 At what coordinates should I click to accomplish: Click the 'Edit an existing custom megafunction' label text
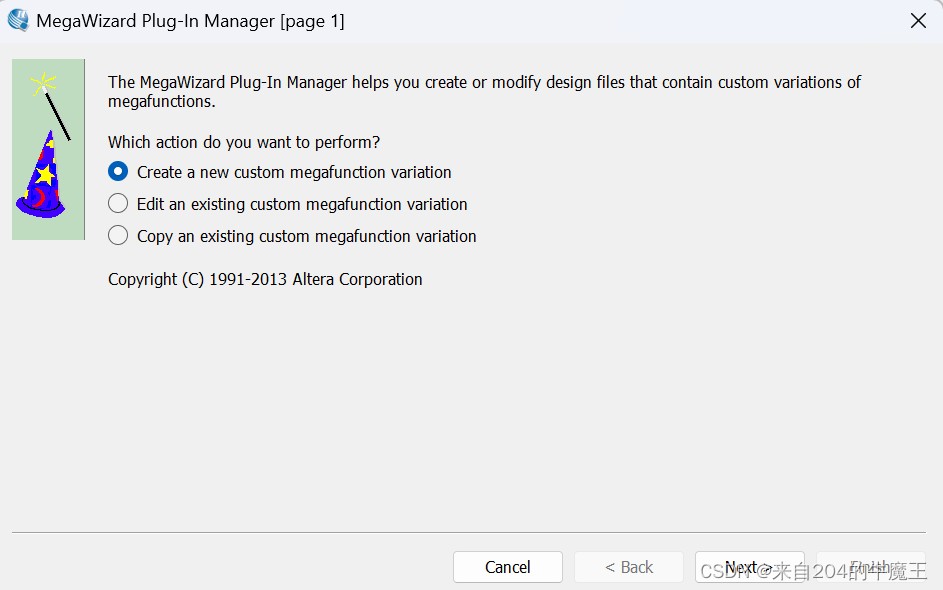point(302,204)
